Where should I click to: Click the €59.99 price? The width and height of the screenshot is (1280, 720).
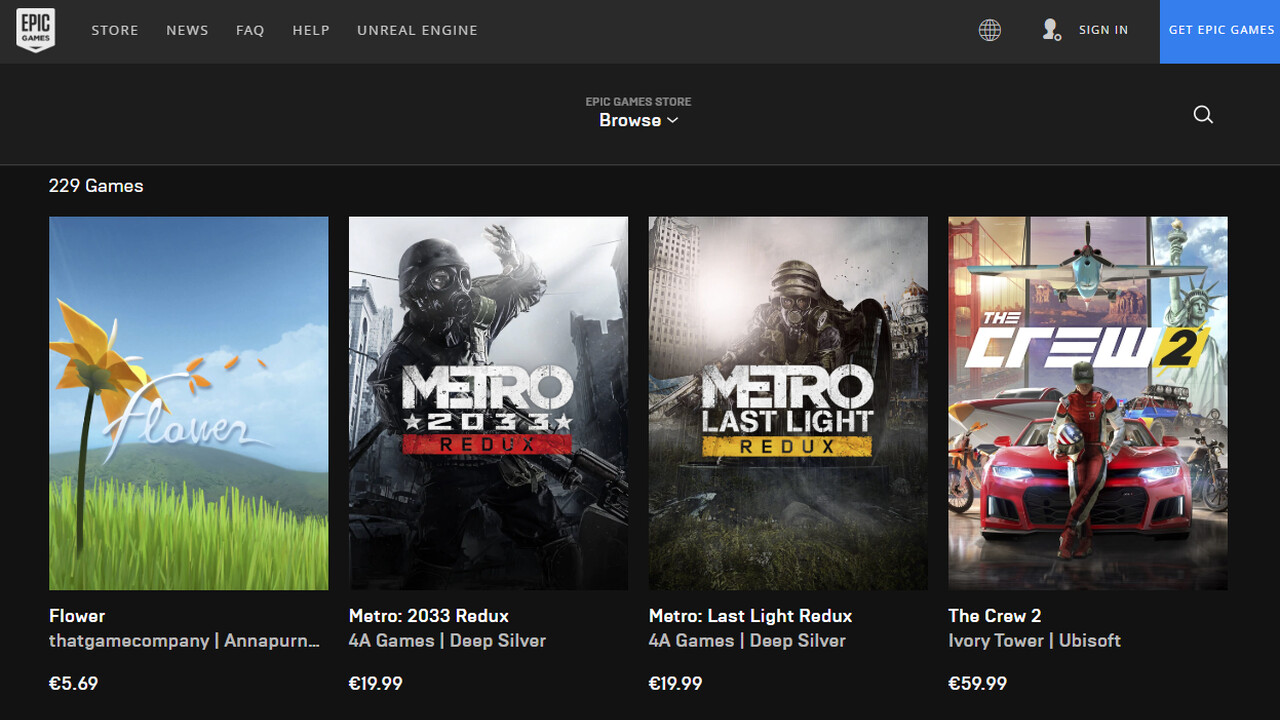978,684
